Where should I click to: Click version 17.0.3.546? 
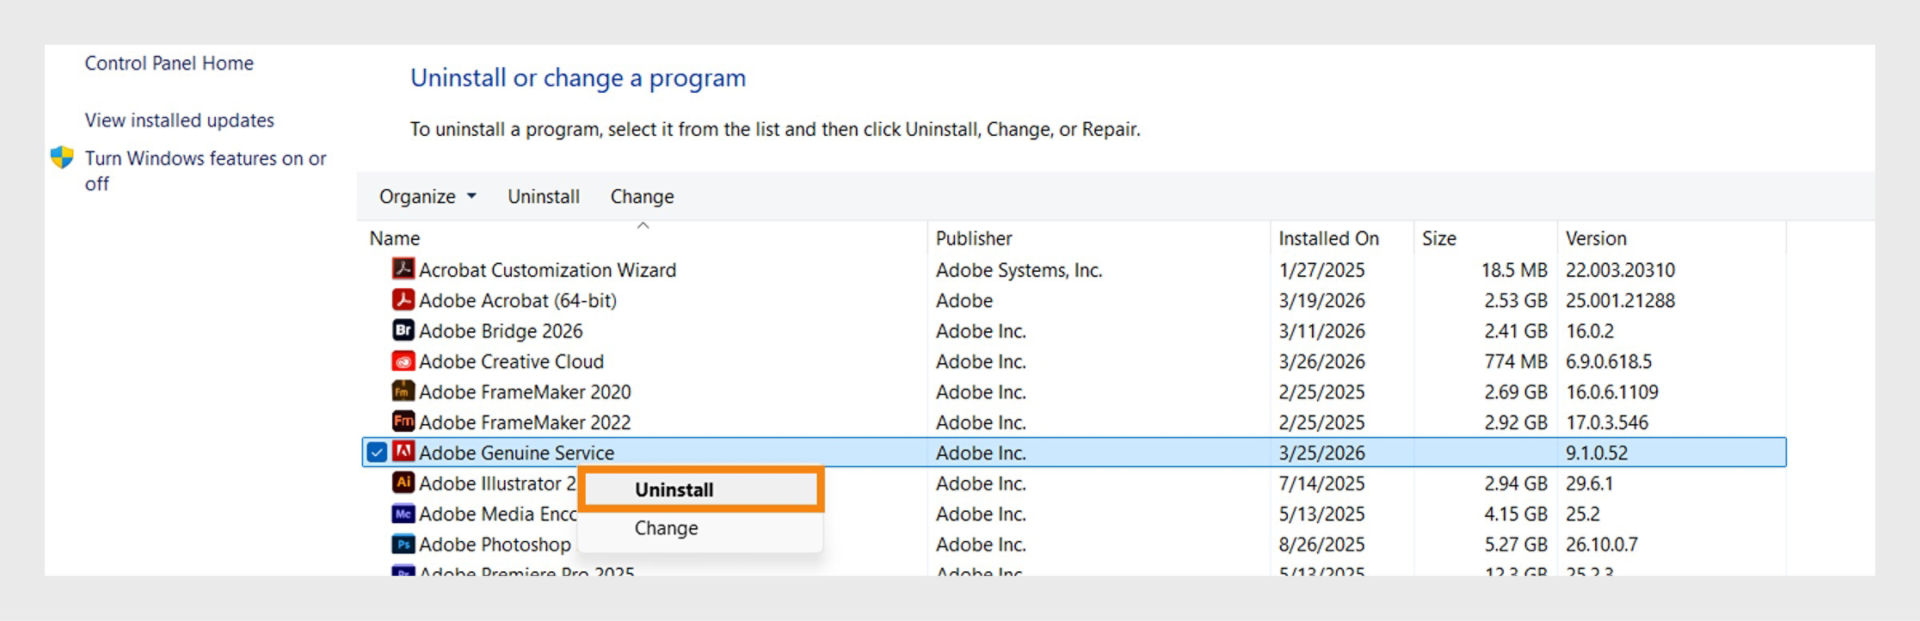1606,422
